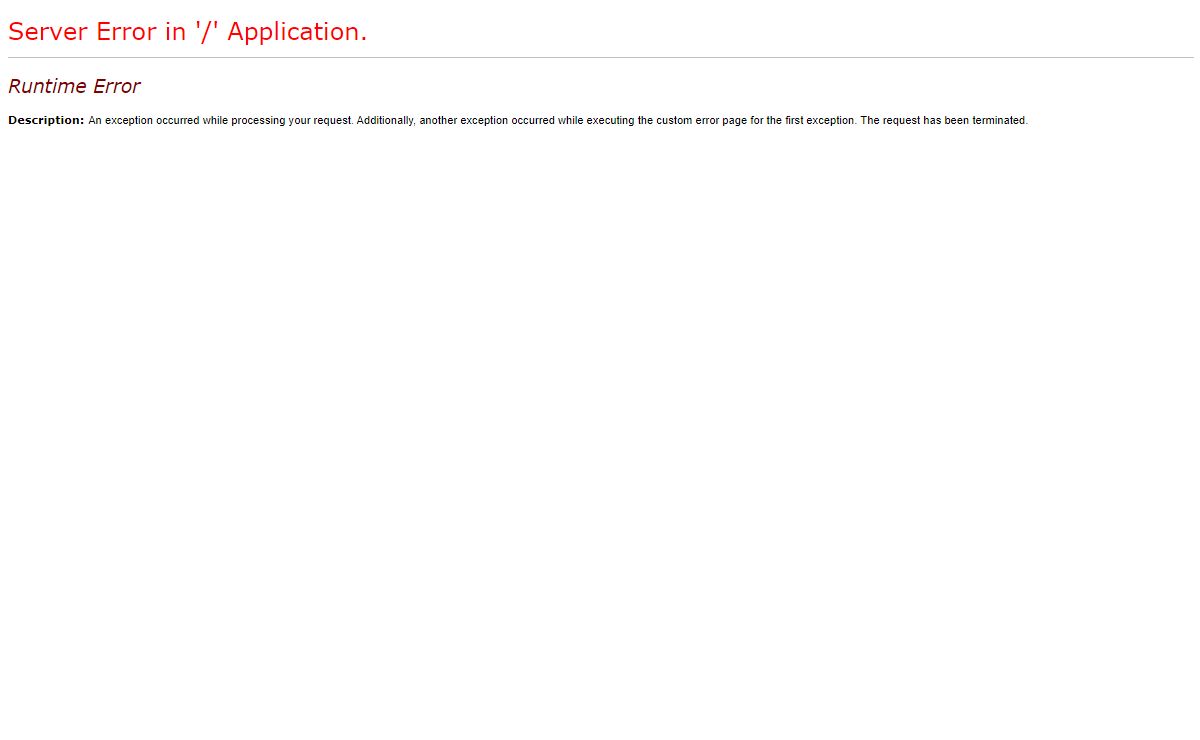Click the sentence starting "An exception occurred while processing"
1200x740 pixels.
558,120
